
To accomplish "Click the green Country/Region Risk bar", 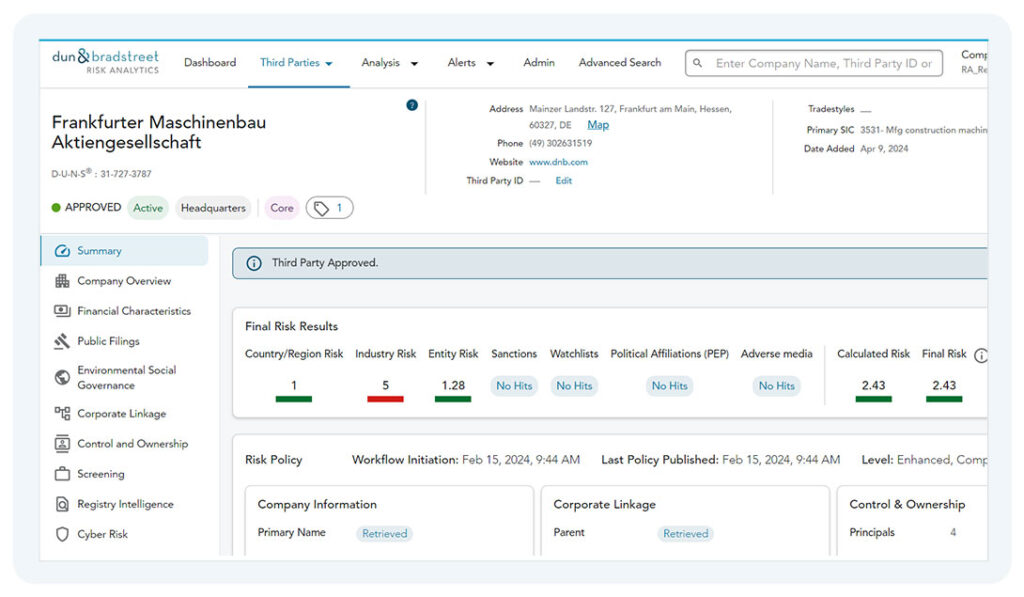I will (294, 399).
